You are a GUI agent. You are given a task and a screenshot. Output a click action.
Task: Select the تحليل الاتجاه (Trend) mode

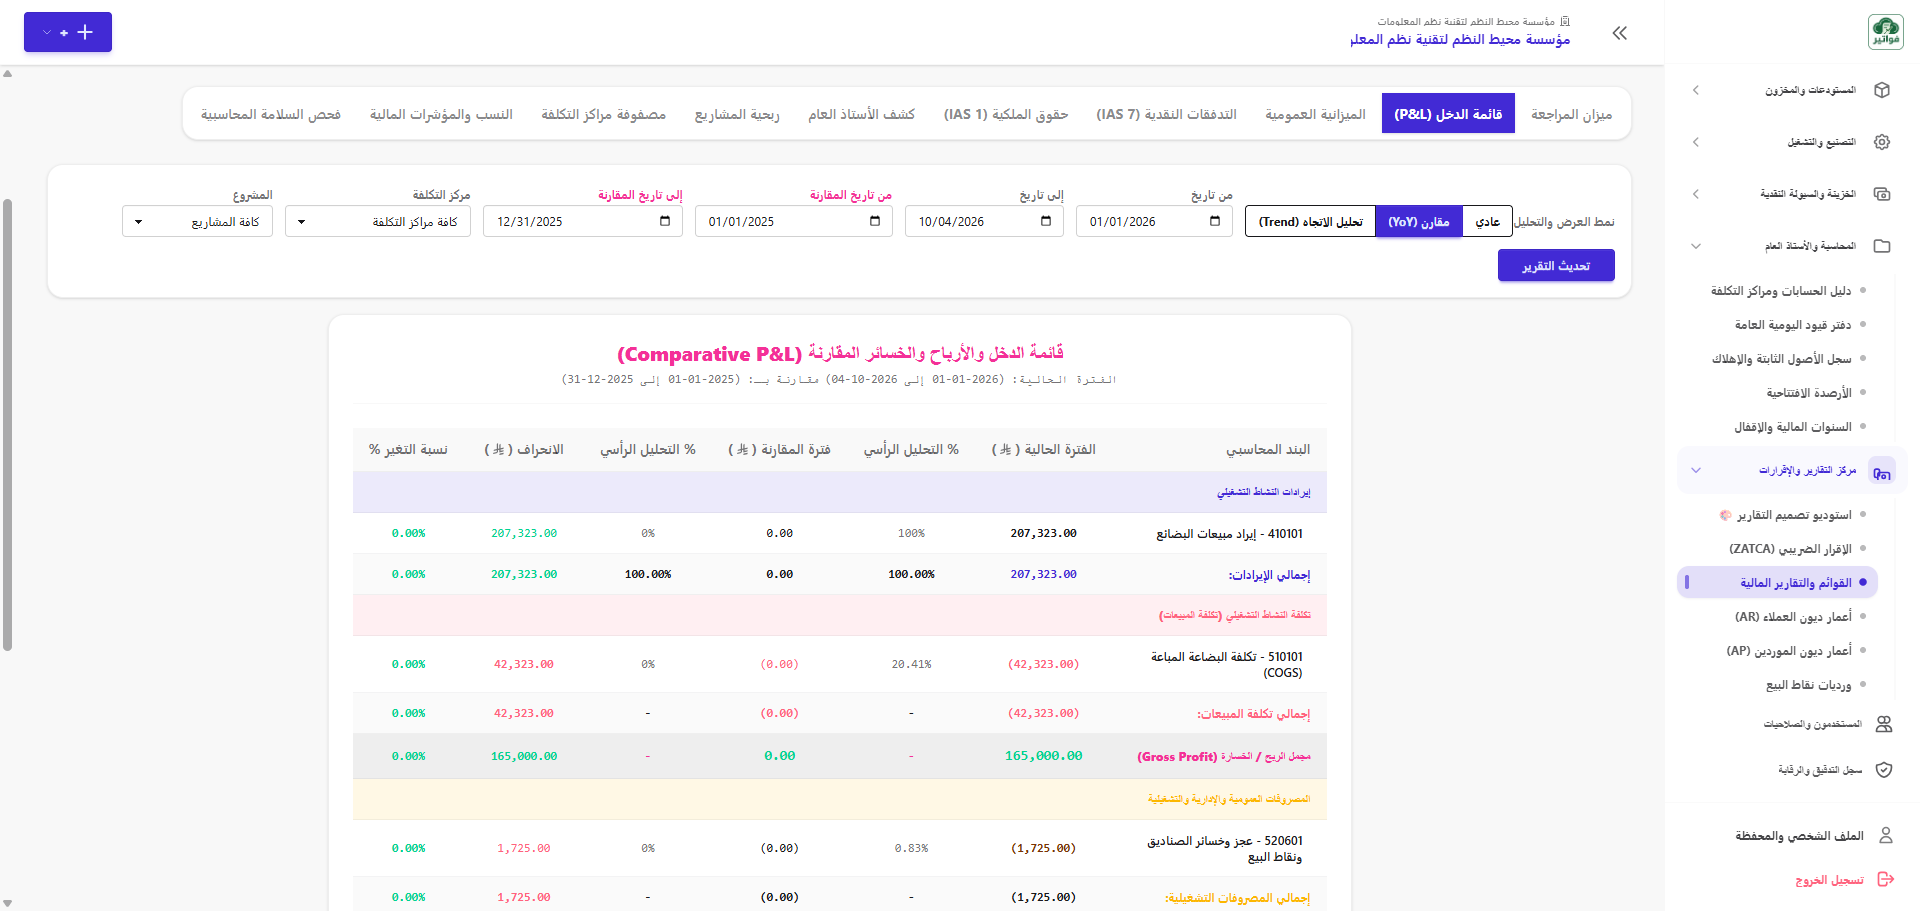1310,222
